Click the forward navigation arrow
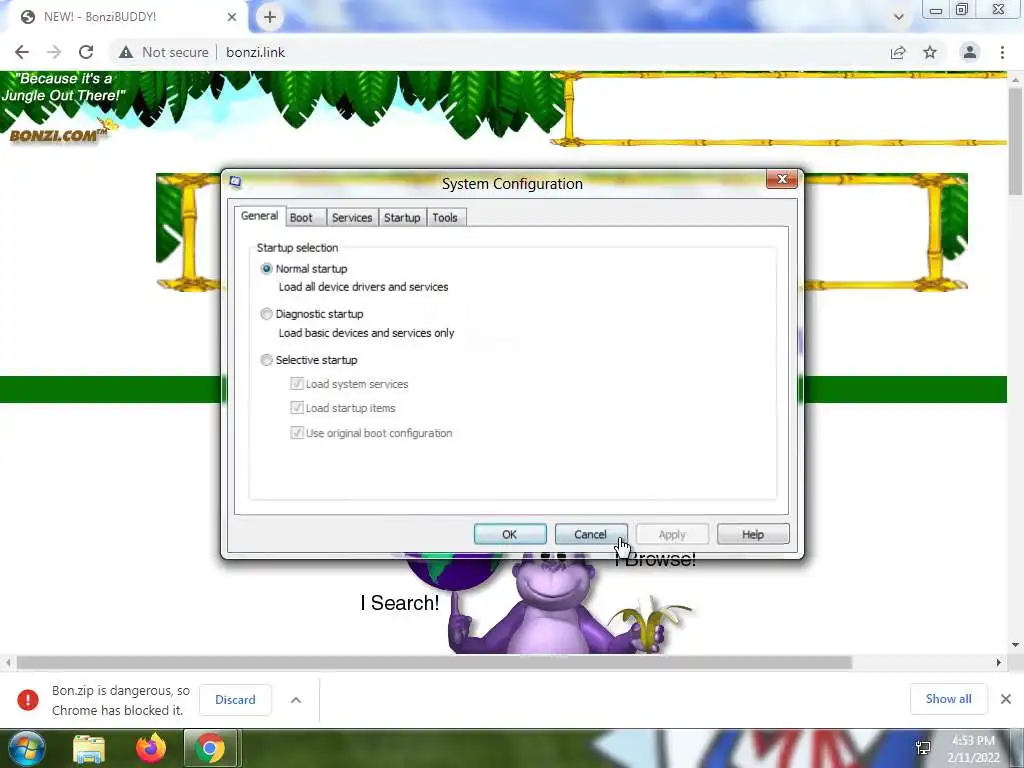Image resolution: width=1024 pixels, height=768 pixels. pos(54,52)
